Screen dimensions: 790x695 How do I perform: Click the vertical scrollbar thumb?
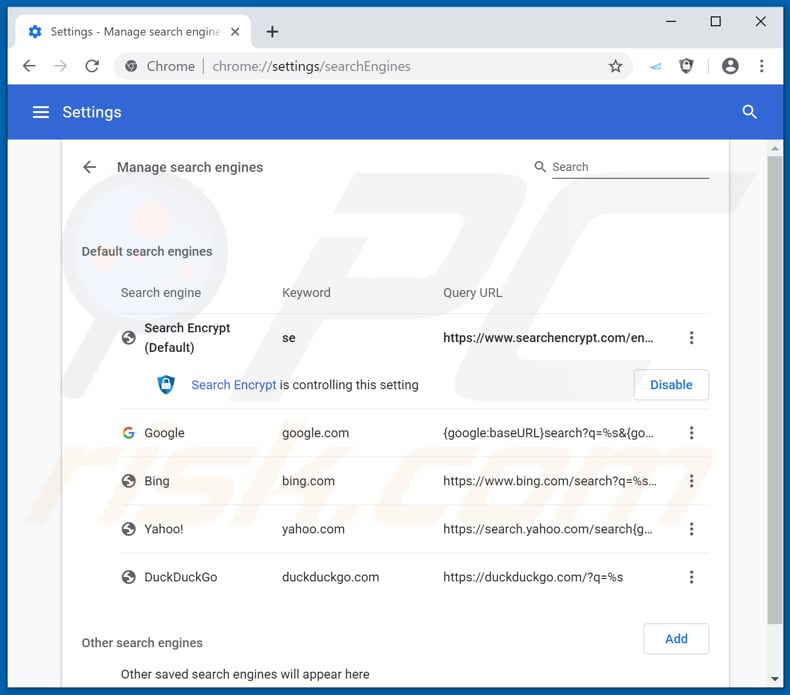pos(774,390)
